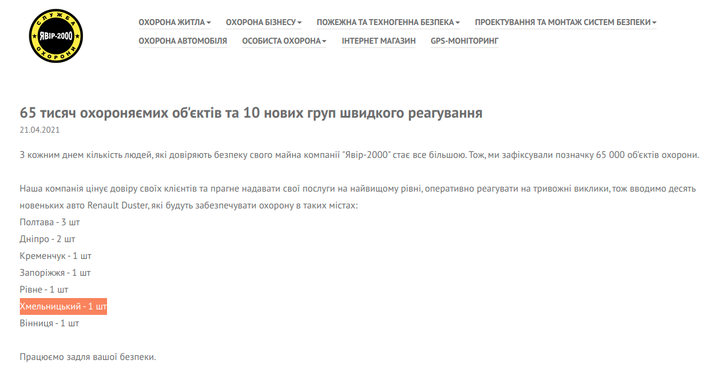727x373 pixels.
Task: Click highlighted Хмельницький - 1 шт line
Action: pyautogui.click(x=63, y=306)
